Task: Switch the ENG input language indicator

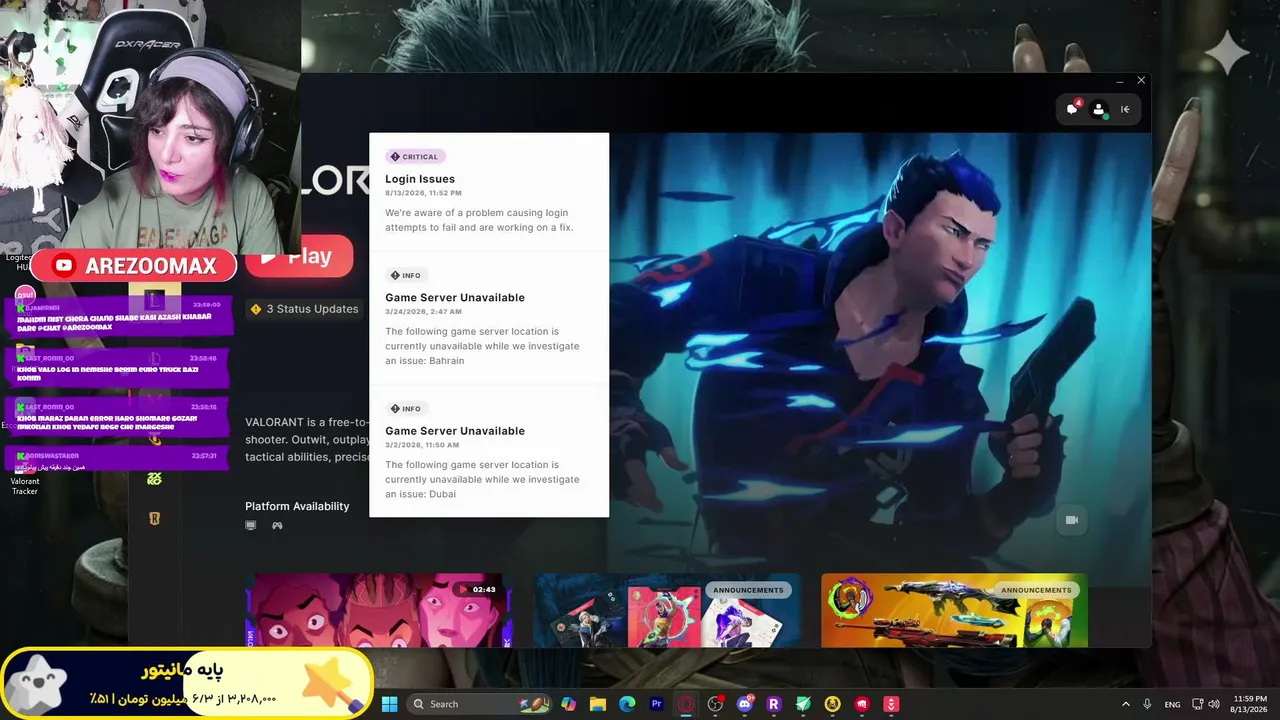Action: point(1172,704)
